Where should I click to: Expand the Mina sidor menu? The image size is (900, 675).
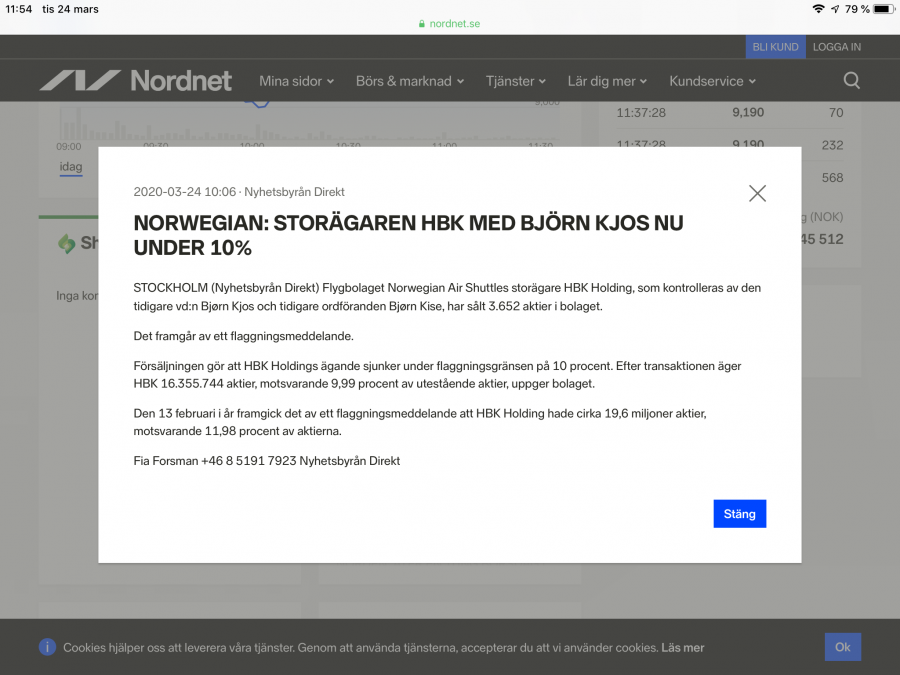click(x=296, y=81)
